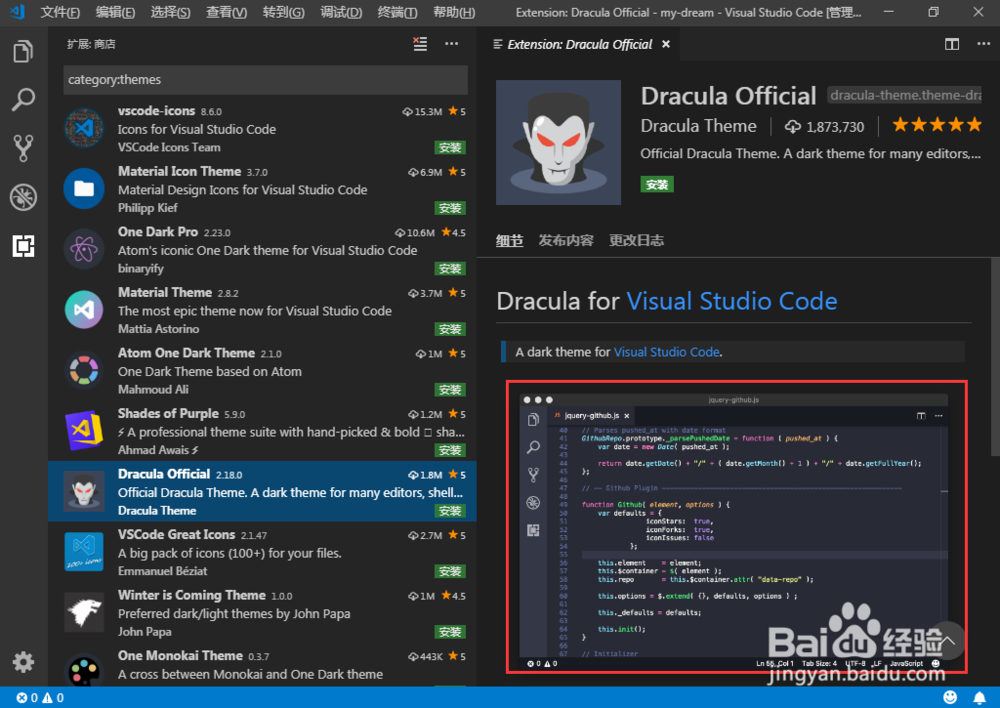
Task: Click the scroll-to-top circular arrow button
Action: pyautogui.click(x=948, y=640)
